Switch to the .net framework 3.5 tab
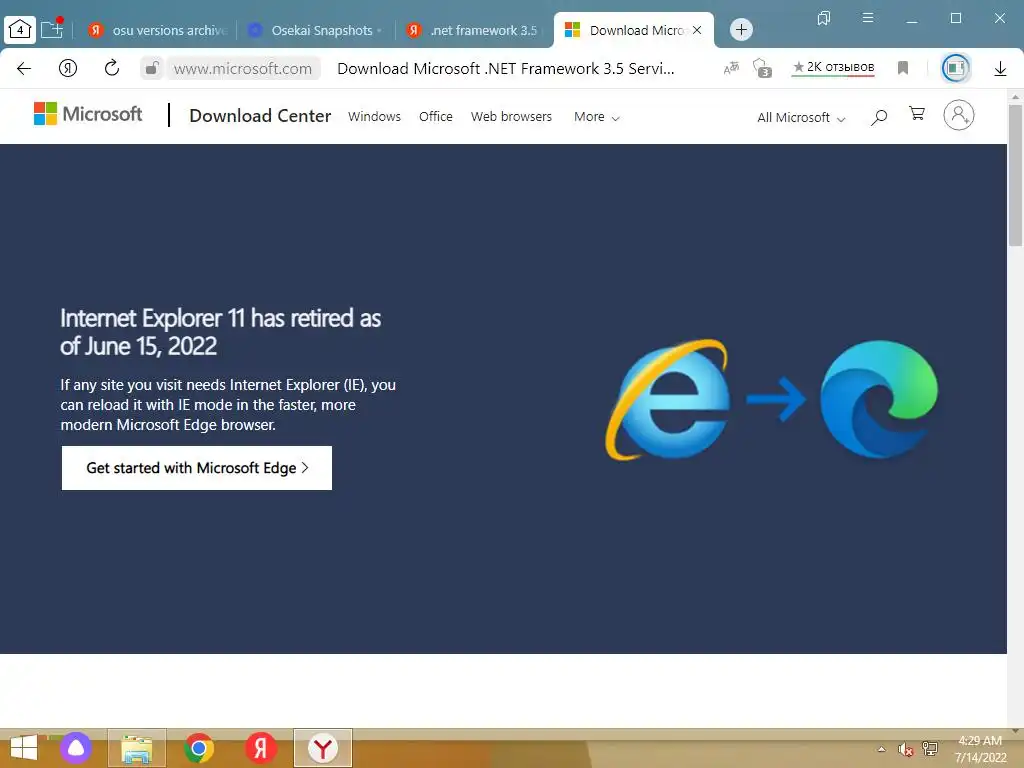This screenshot has height=768, width=1024. (473, 30)
